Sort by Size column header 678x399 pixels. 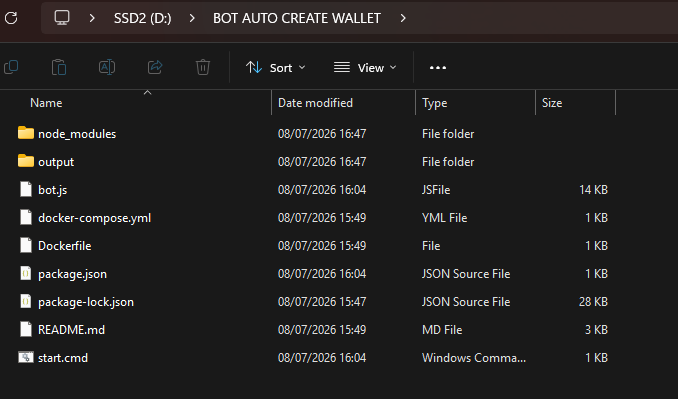click(552, 103)
